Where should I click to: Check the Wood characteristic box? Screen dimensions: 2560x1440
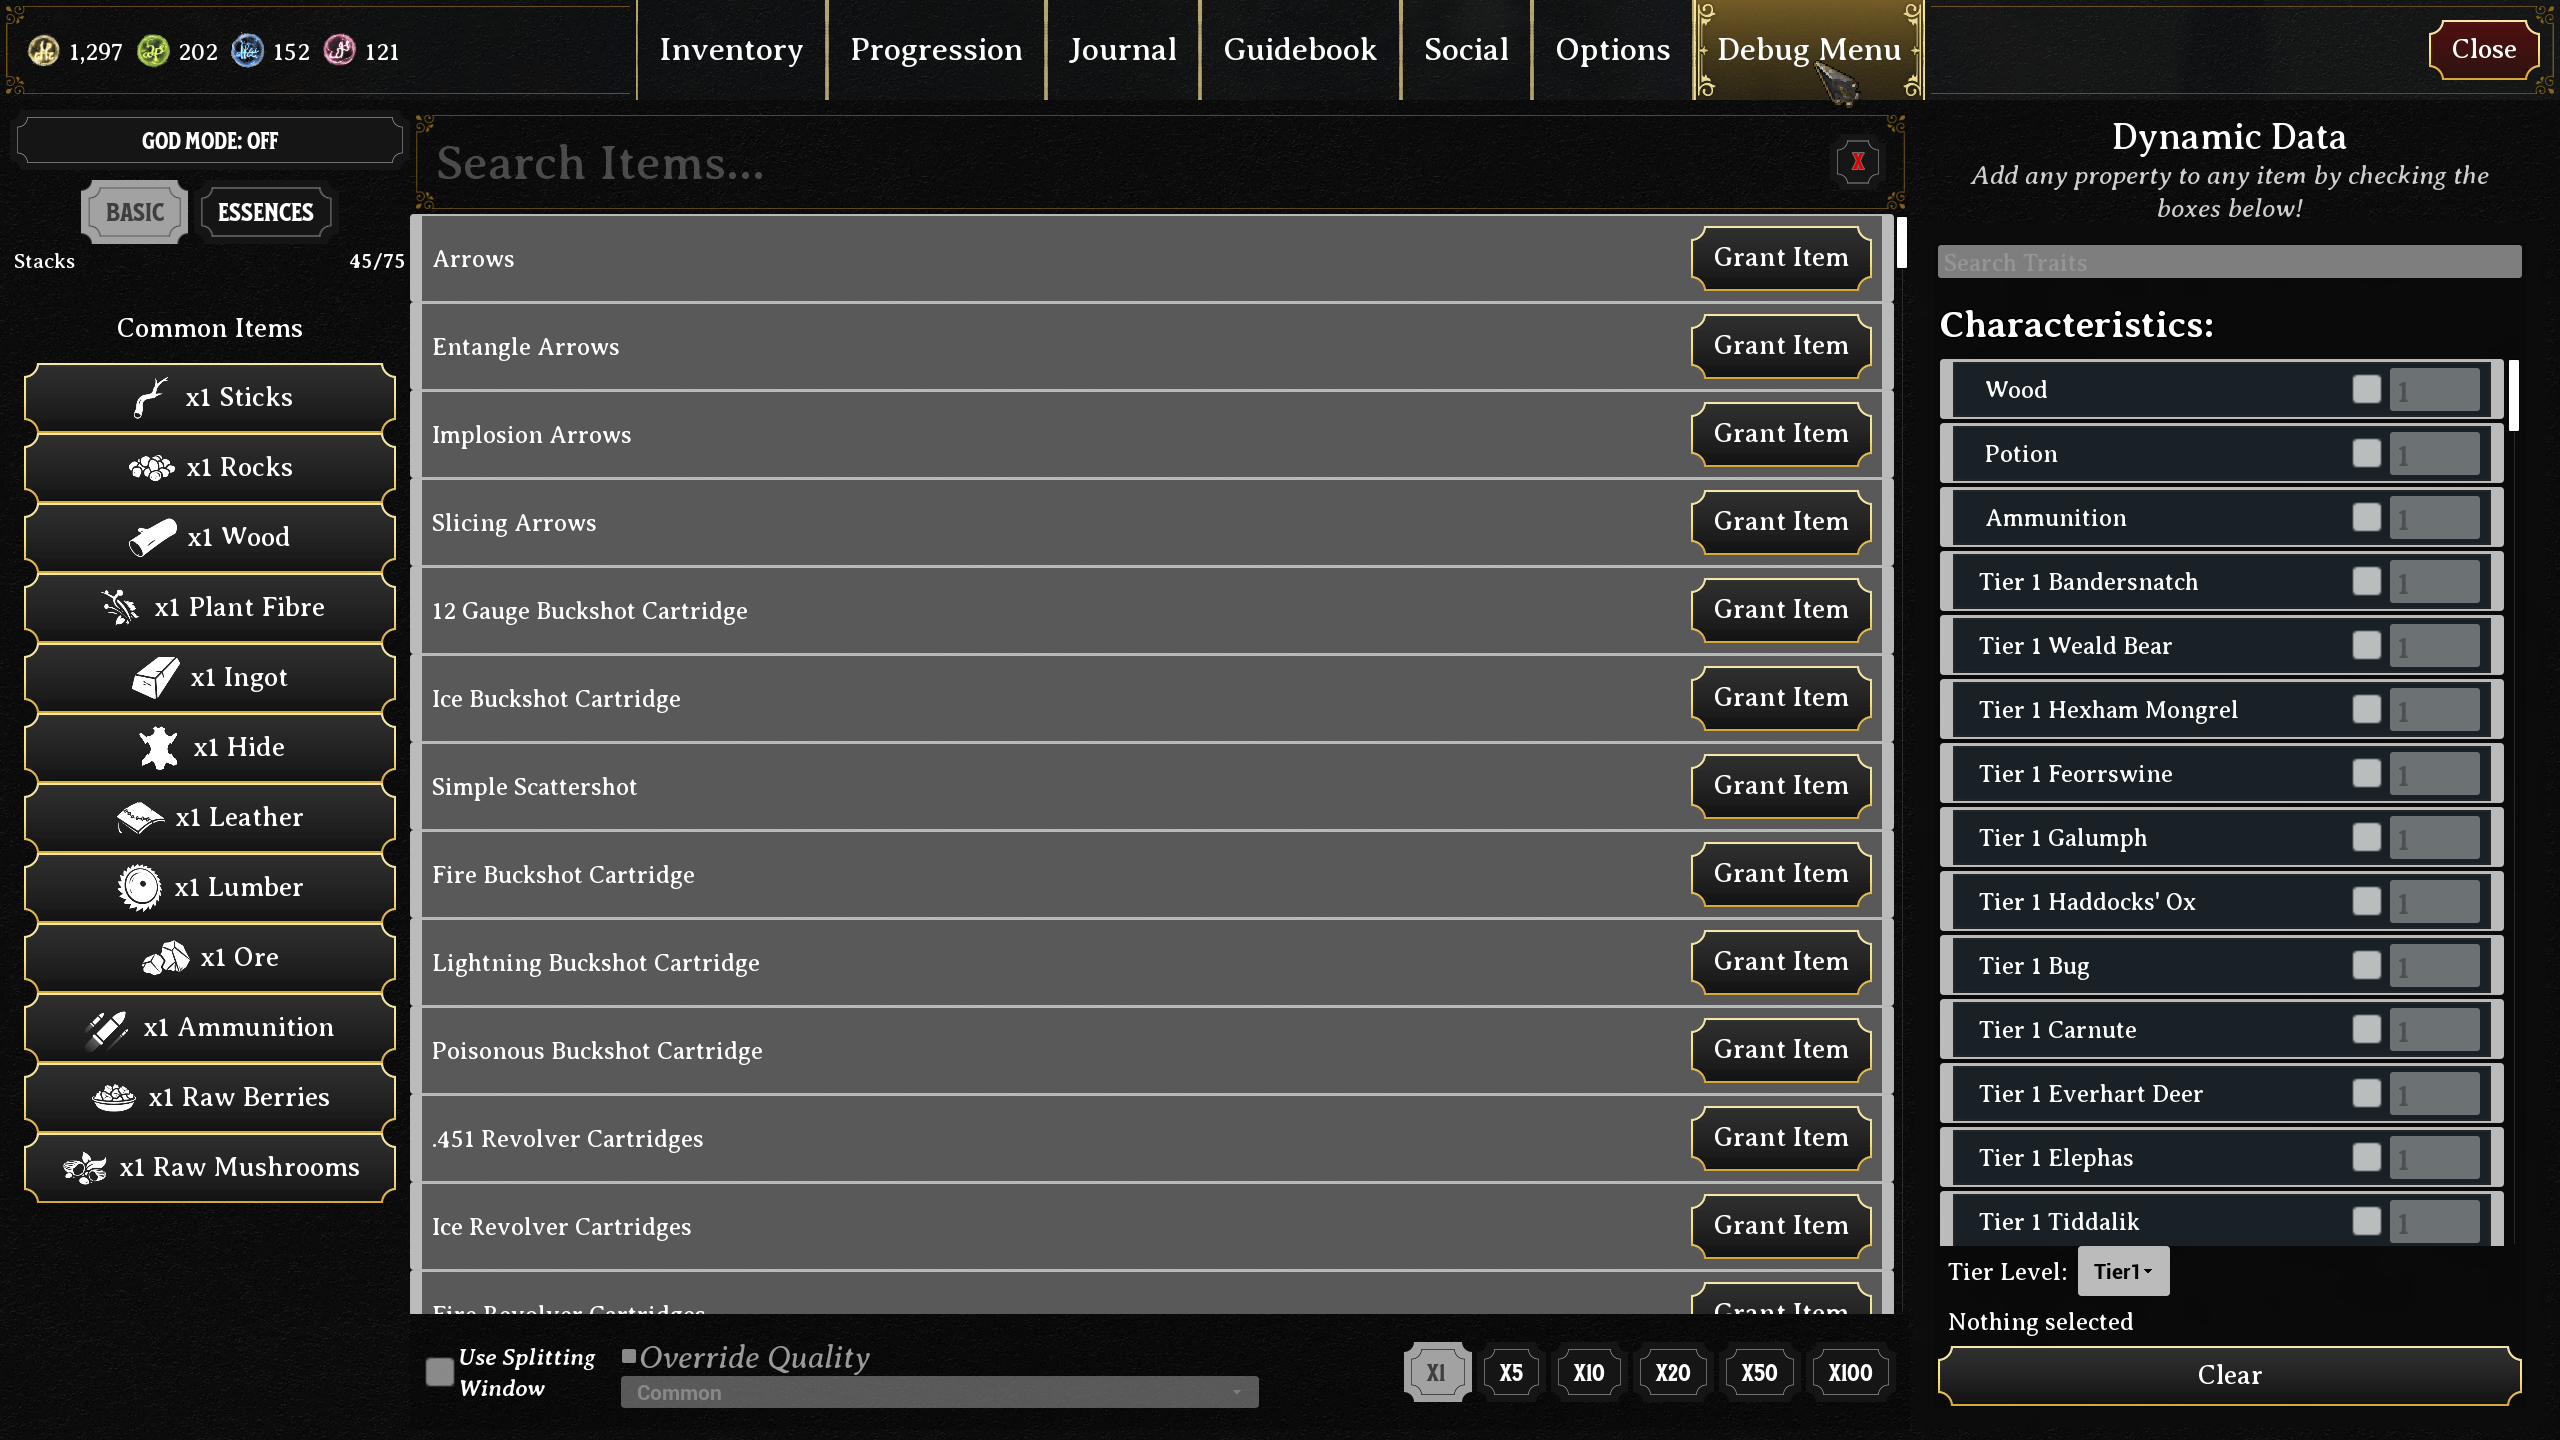(x=2366, y=389)
